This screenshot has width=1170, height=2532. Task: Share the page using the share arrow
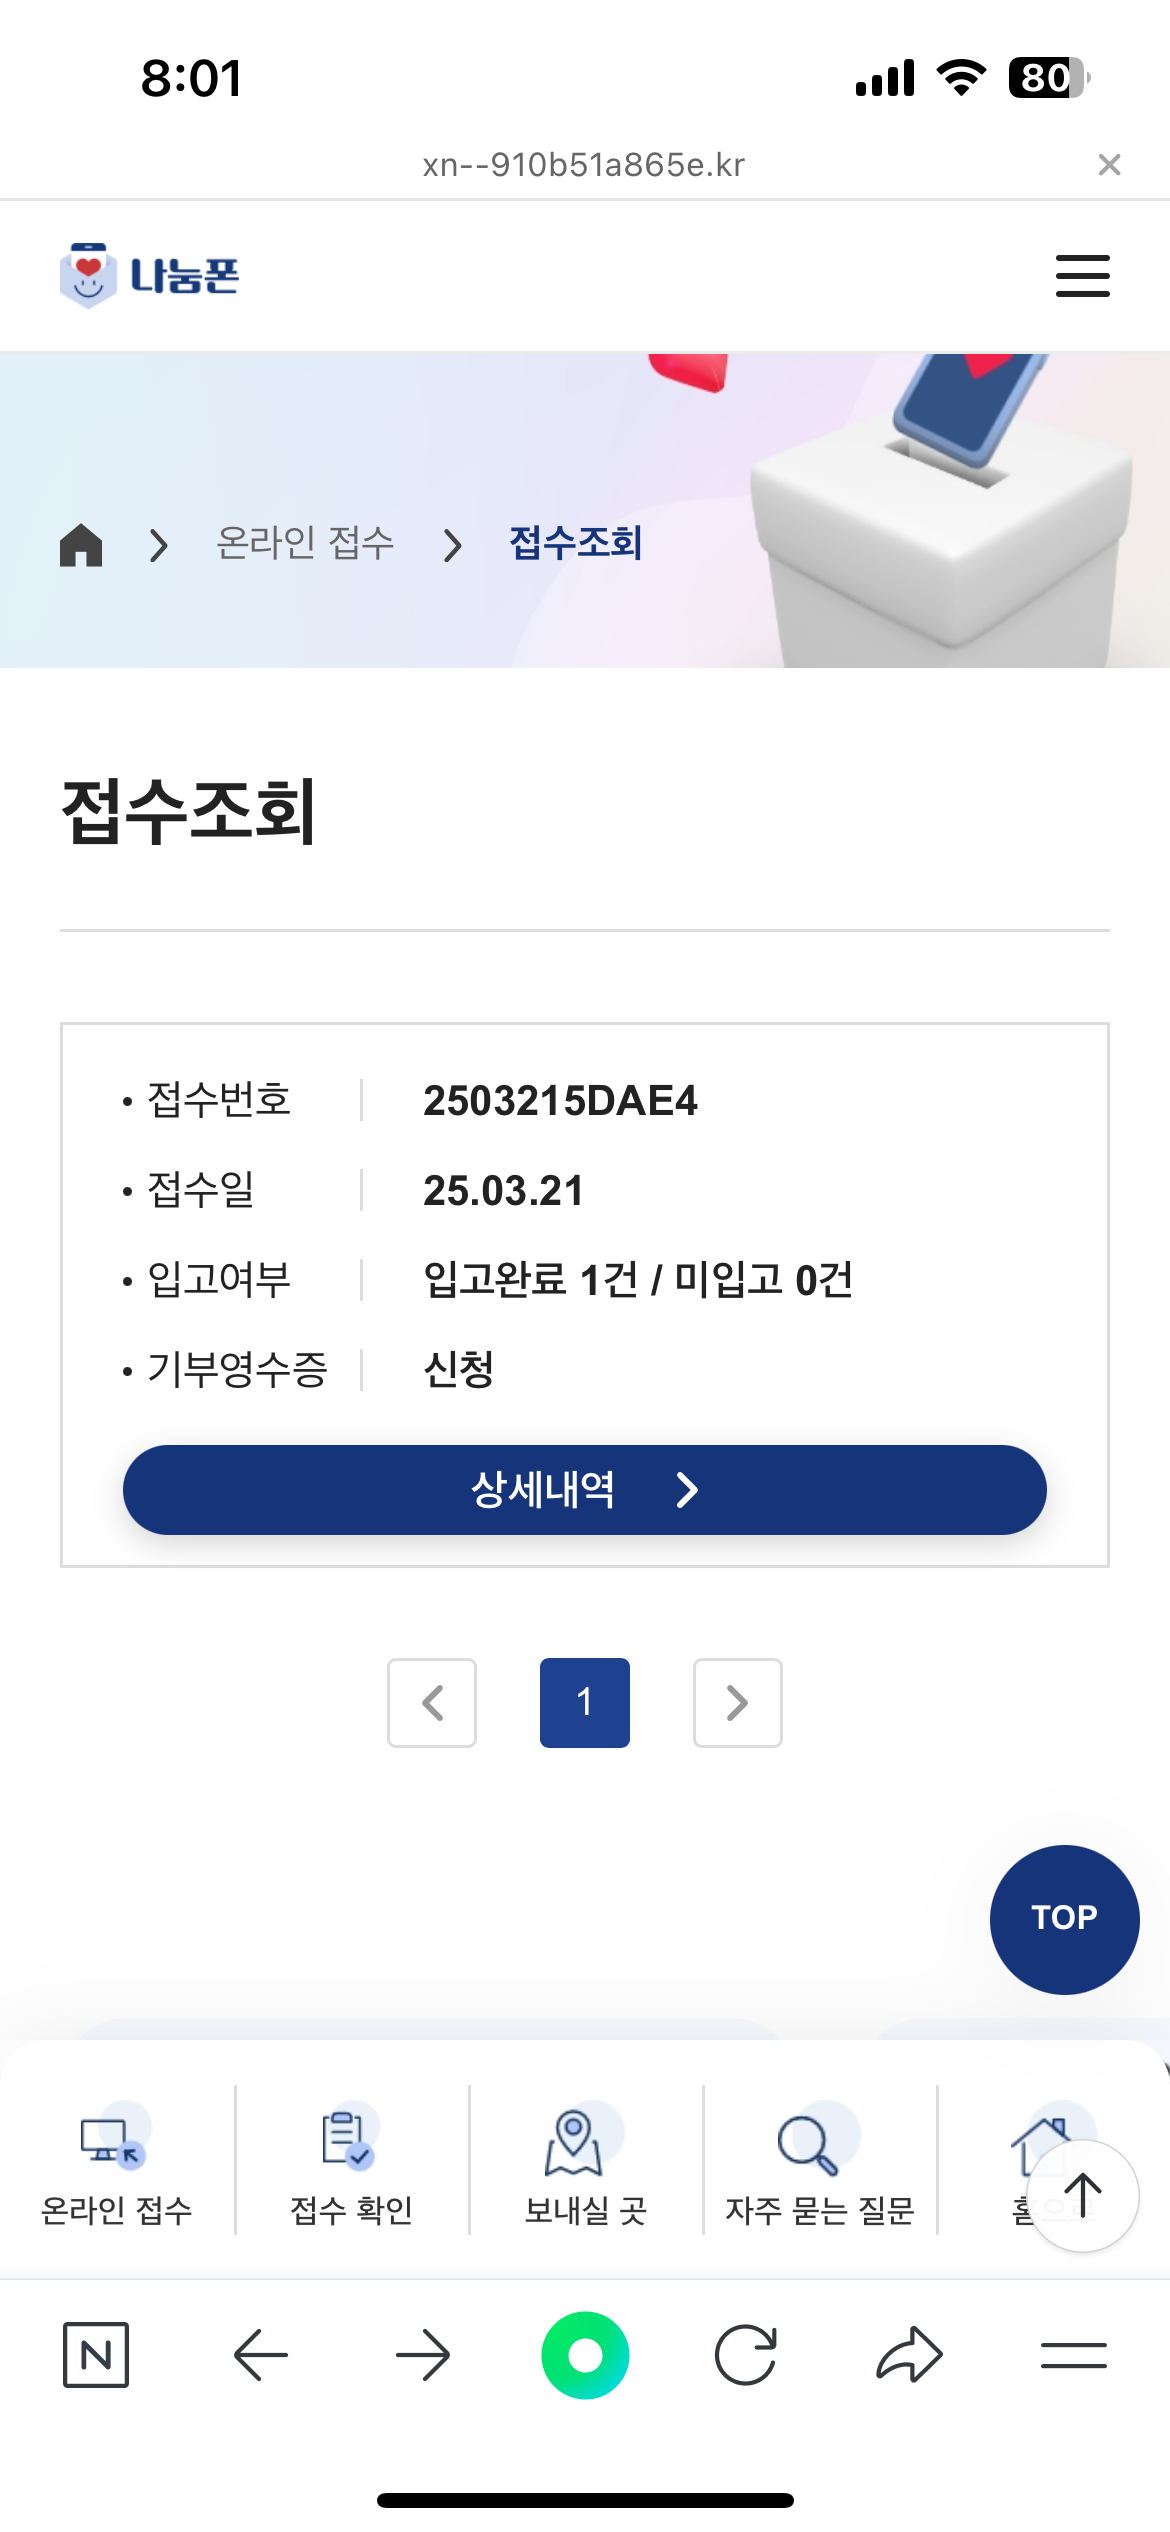909,2355
